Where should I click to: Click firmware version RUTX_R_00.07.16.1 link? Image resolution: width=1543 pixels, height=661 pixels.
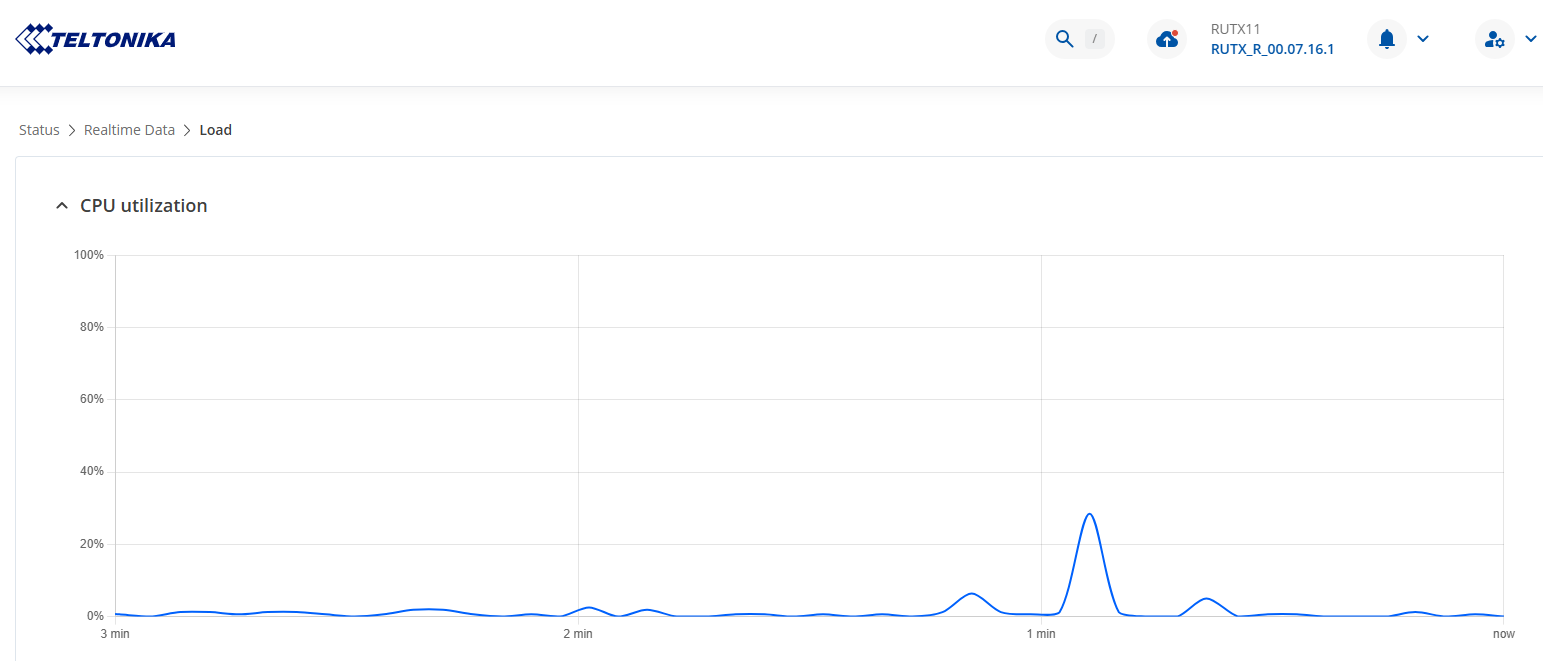click(1272, 49)
